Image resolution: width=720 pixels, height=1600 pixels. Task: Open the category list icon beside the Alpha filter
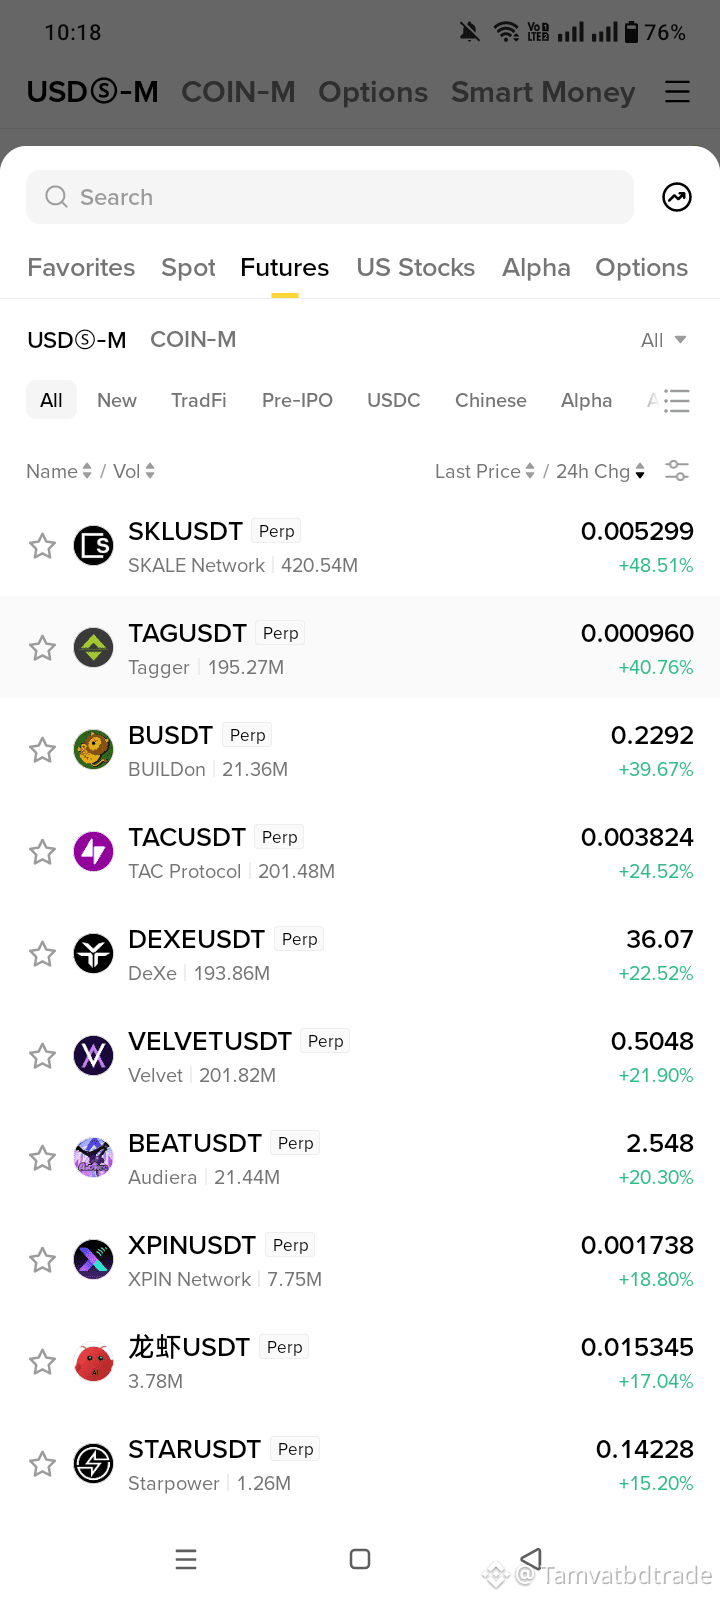(677, 401)
